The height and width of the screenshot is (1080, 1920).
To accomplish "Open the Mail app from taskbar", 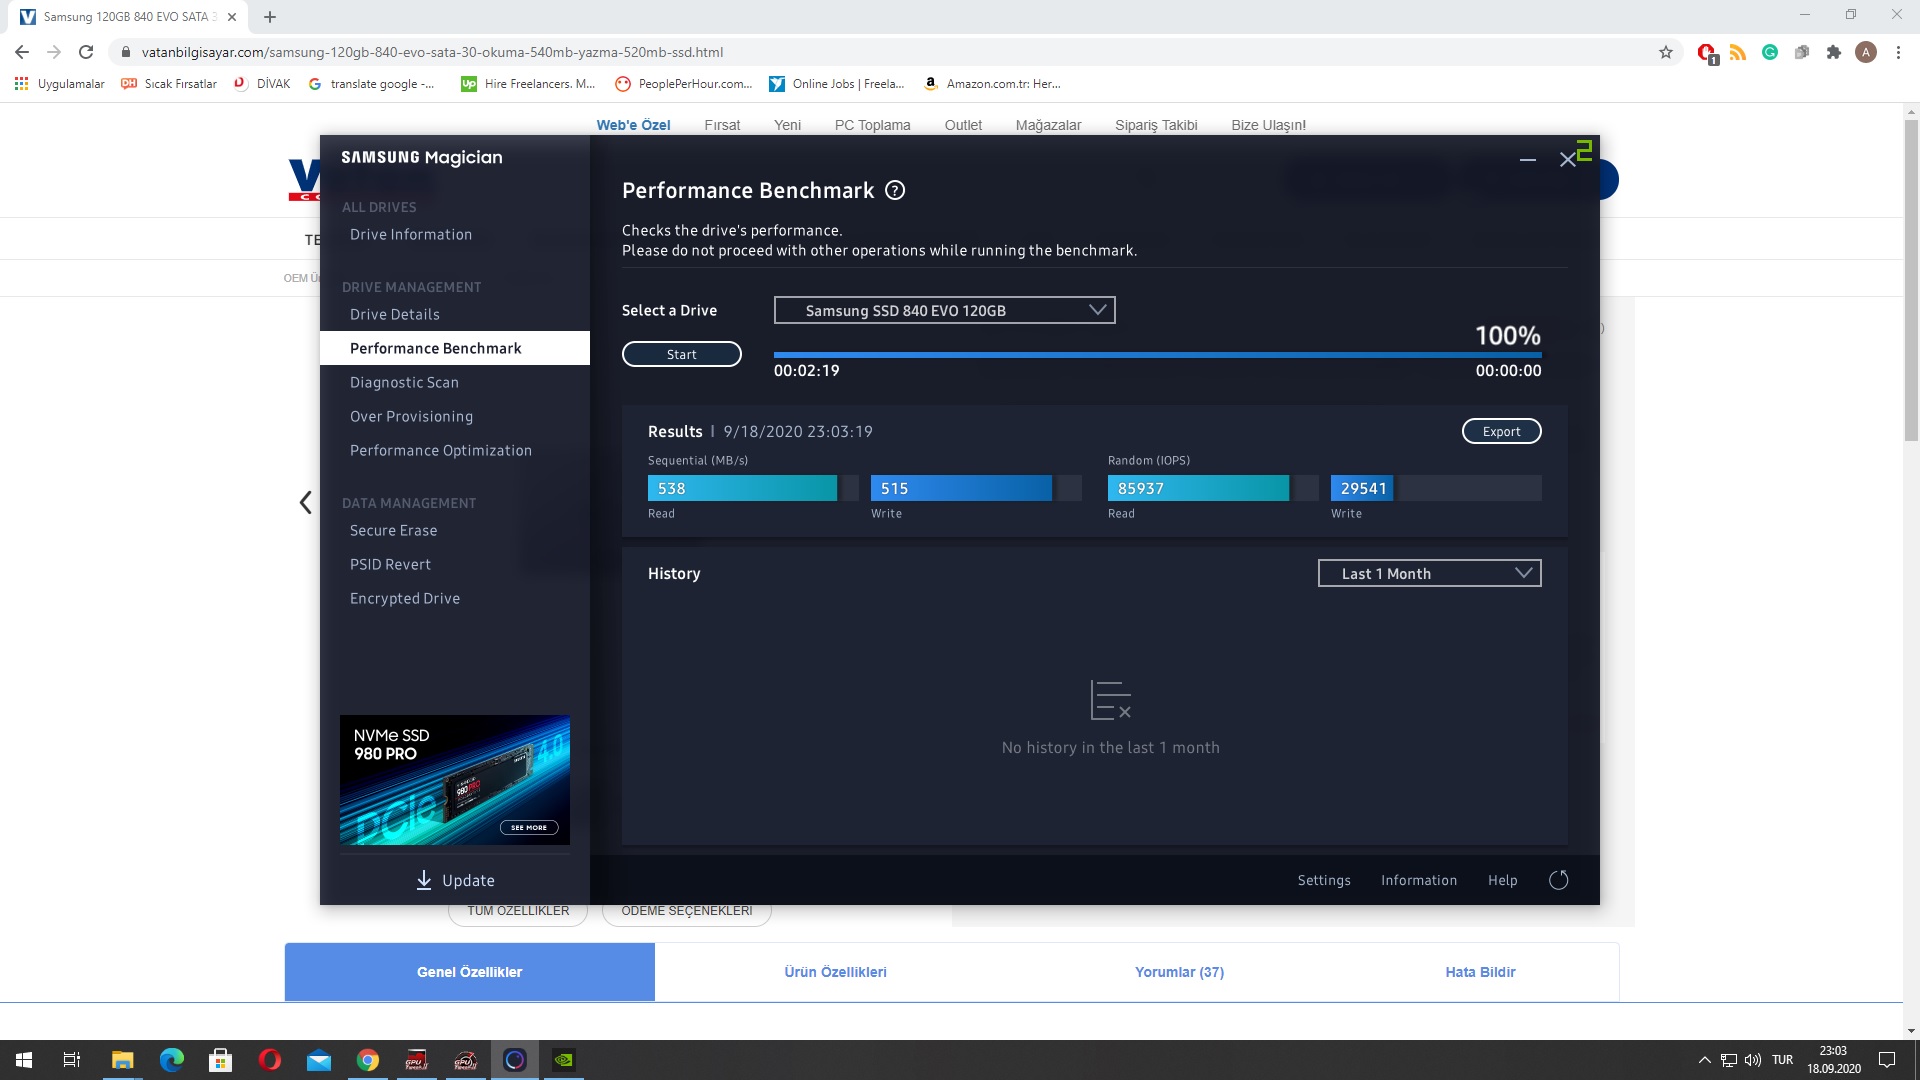I will [318, 1060].
